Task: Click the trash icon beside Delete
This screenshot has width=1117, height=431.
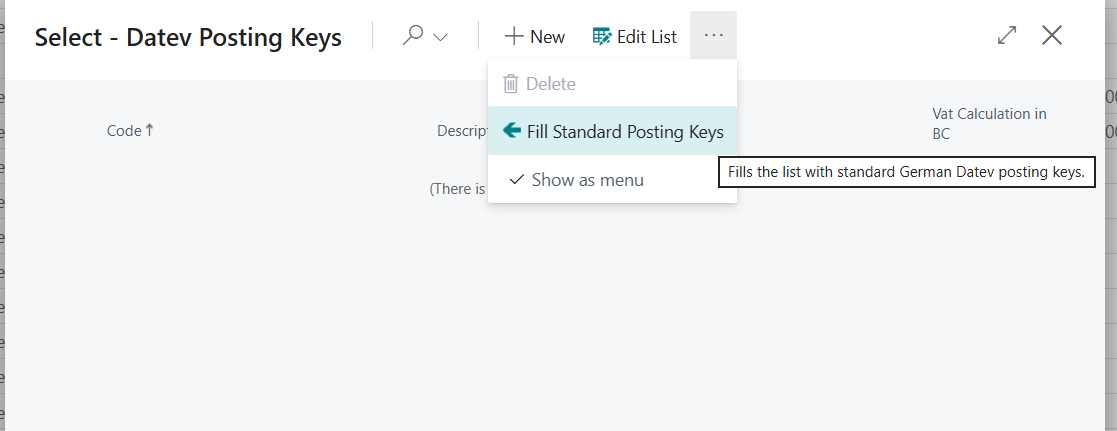Action: point(511,84)
